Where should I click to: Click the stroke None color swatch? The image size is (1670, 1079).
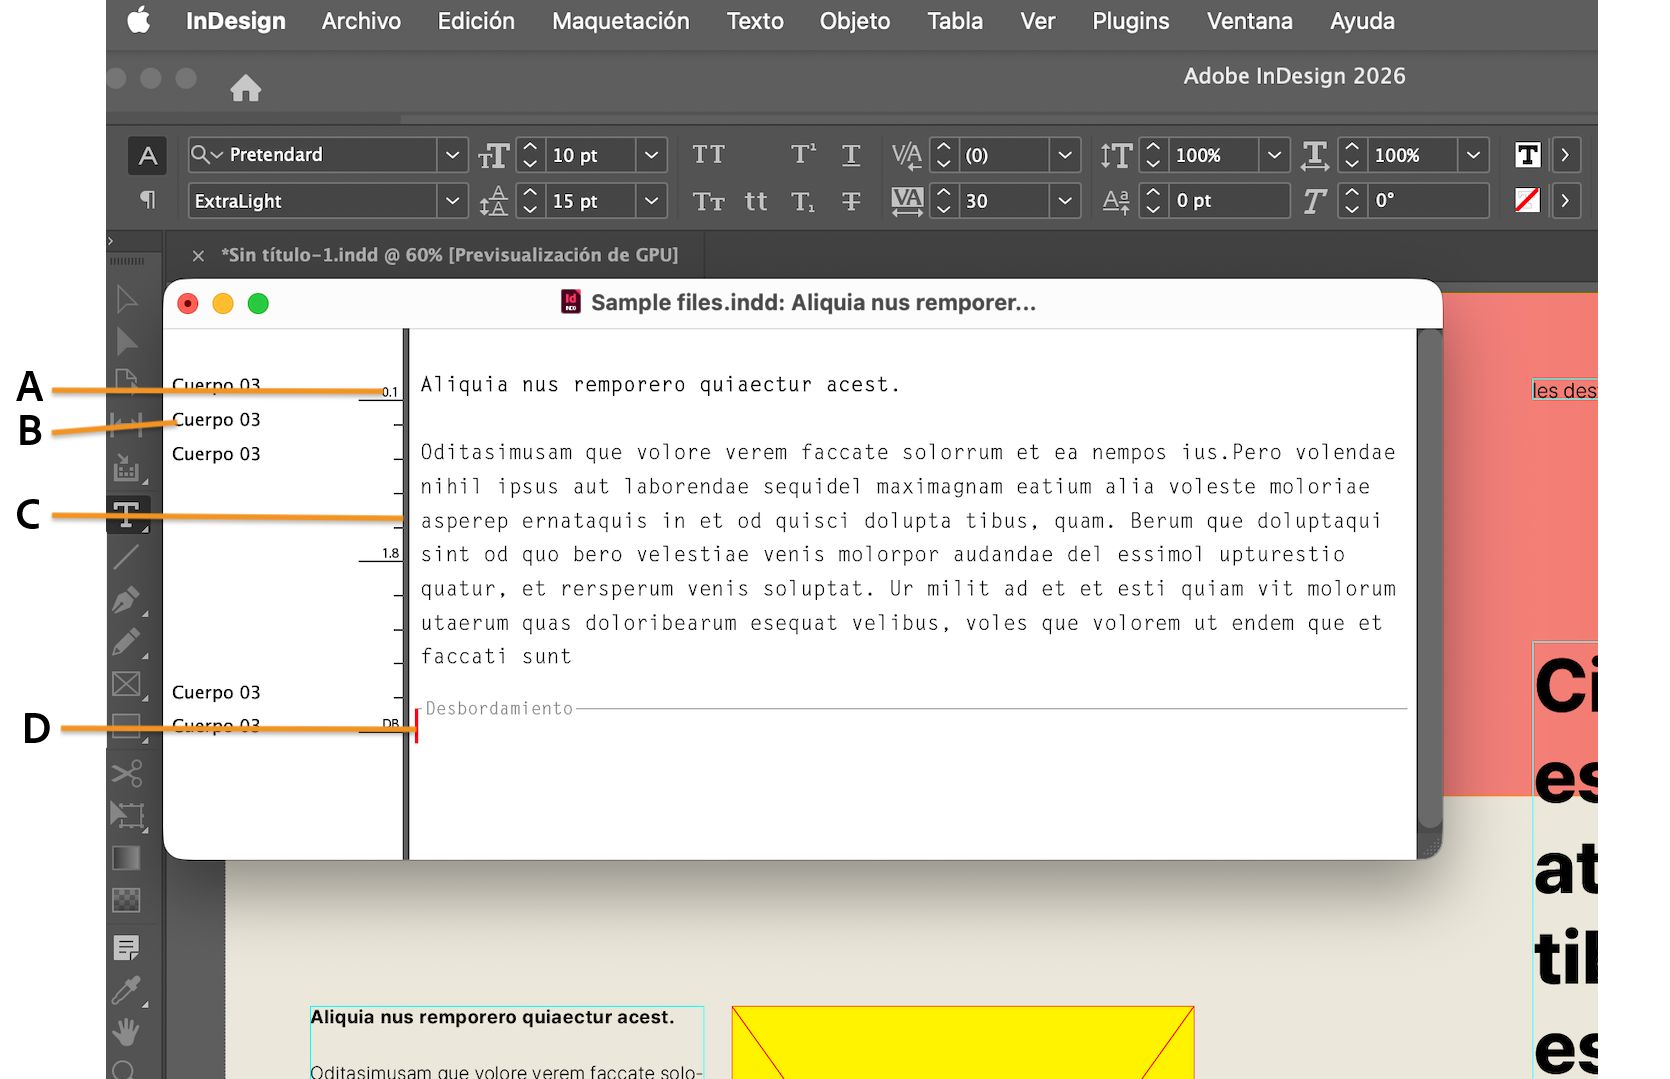coord(1527,200)
